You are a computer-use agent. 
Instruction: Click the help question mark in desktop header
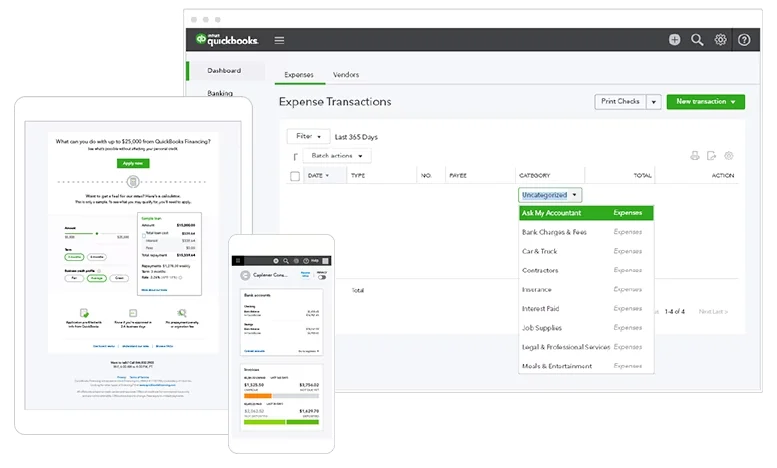744,40
